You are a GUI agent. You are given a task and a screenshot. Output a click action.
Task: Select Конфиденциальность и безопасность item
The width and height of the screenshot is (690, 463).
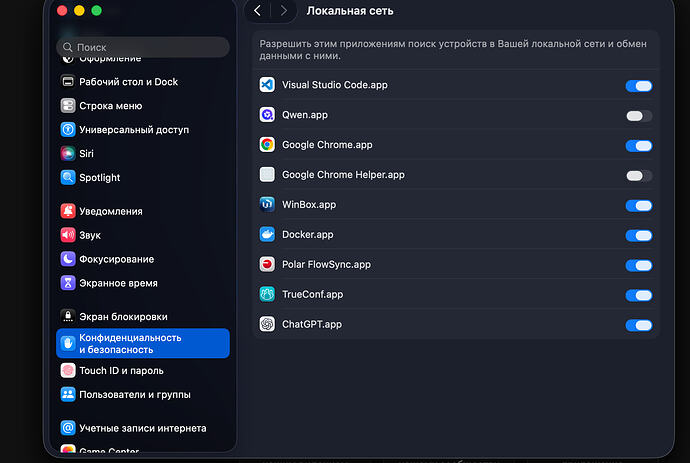[x=143, y=343]
